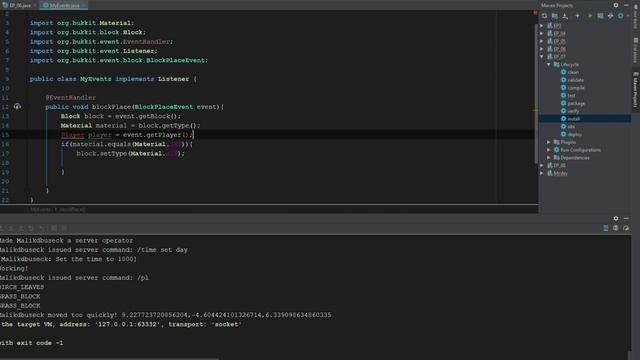The height and width of the screenshot is (360, 640).
Task: Click the gutter override icon on line 12
Action: pos(17,107)
